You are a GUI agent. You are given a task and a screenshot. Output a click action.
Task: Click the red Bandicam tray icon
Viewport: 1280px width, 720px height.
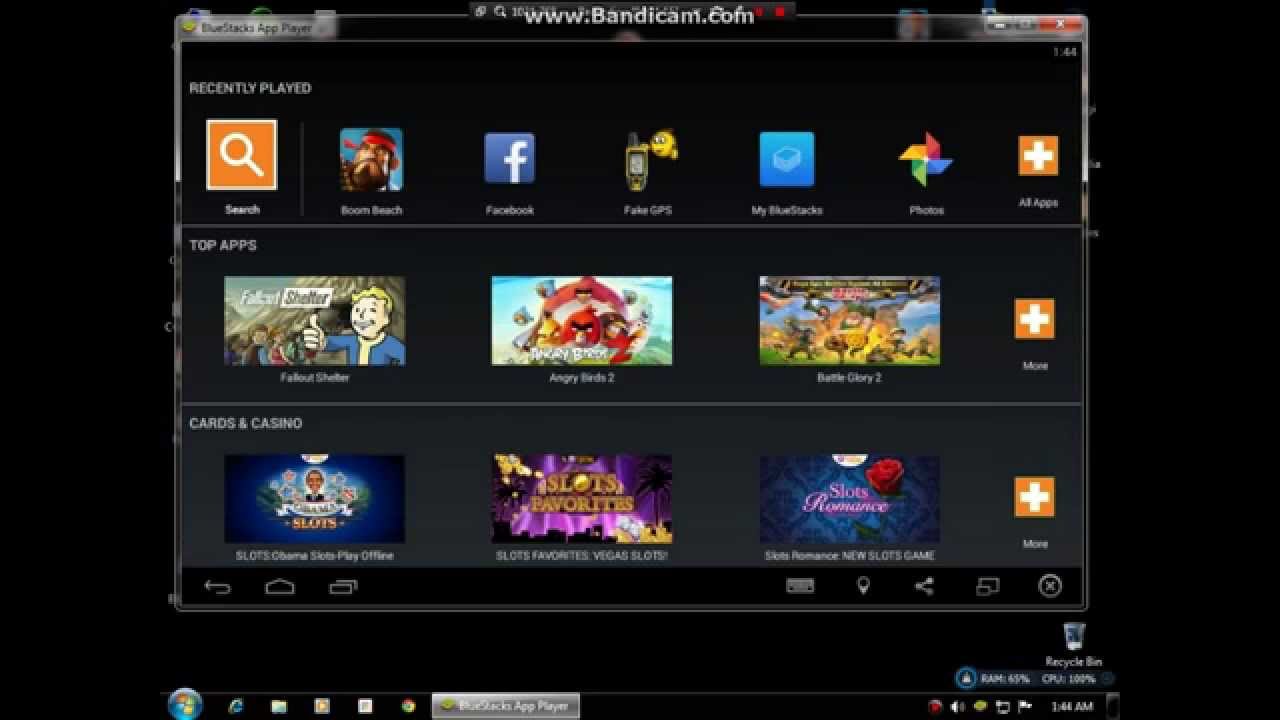tap(935, 707)
